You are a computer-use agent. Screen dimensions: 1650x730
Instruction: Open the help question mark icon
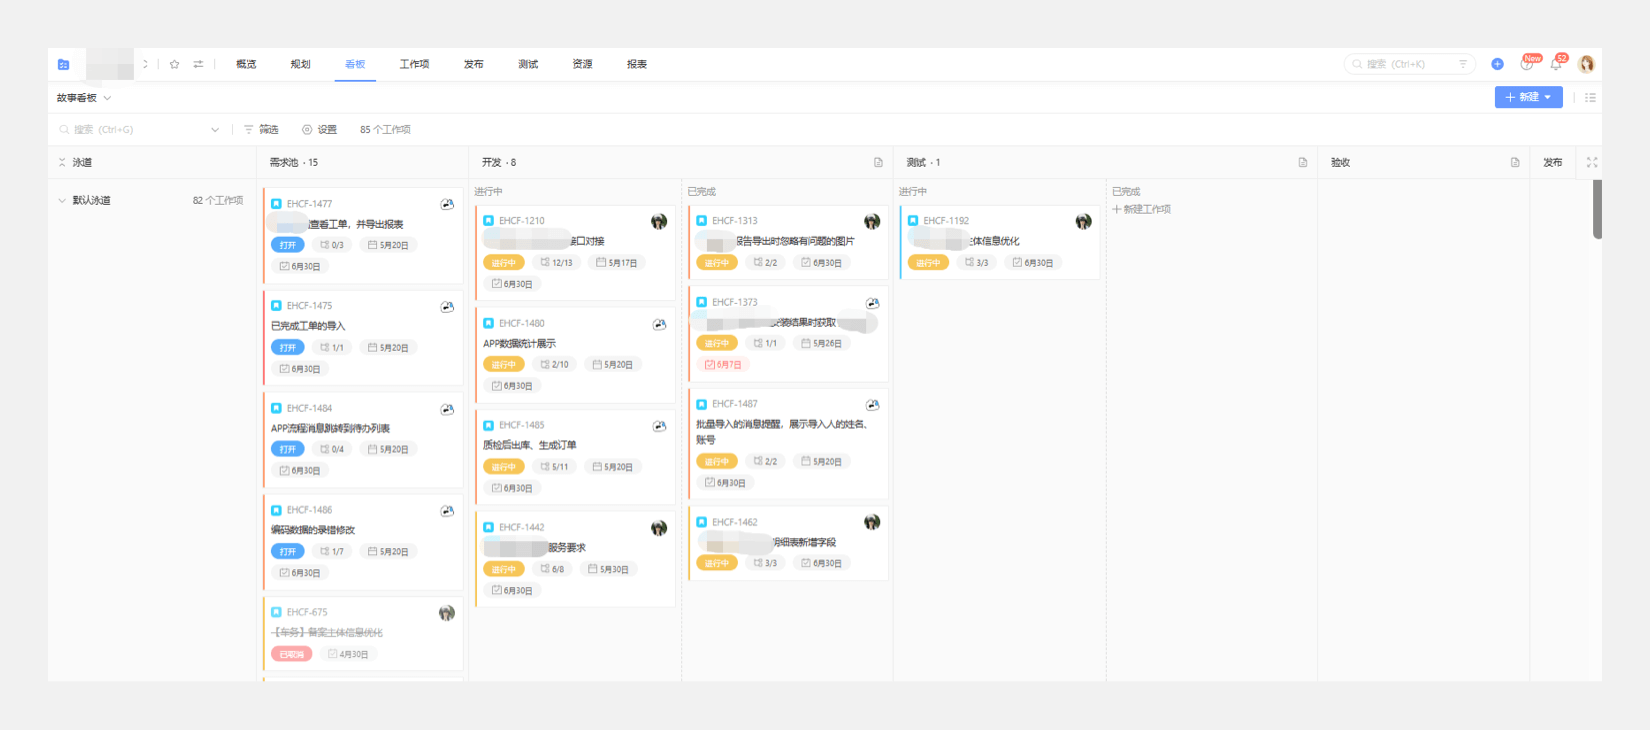click(x=1526, y=64)
